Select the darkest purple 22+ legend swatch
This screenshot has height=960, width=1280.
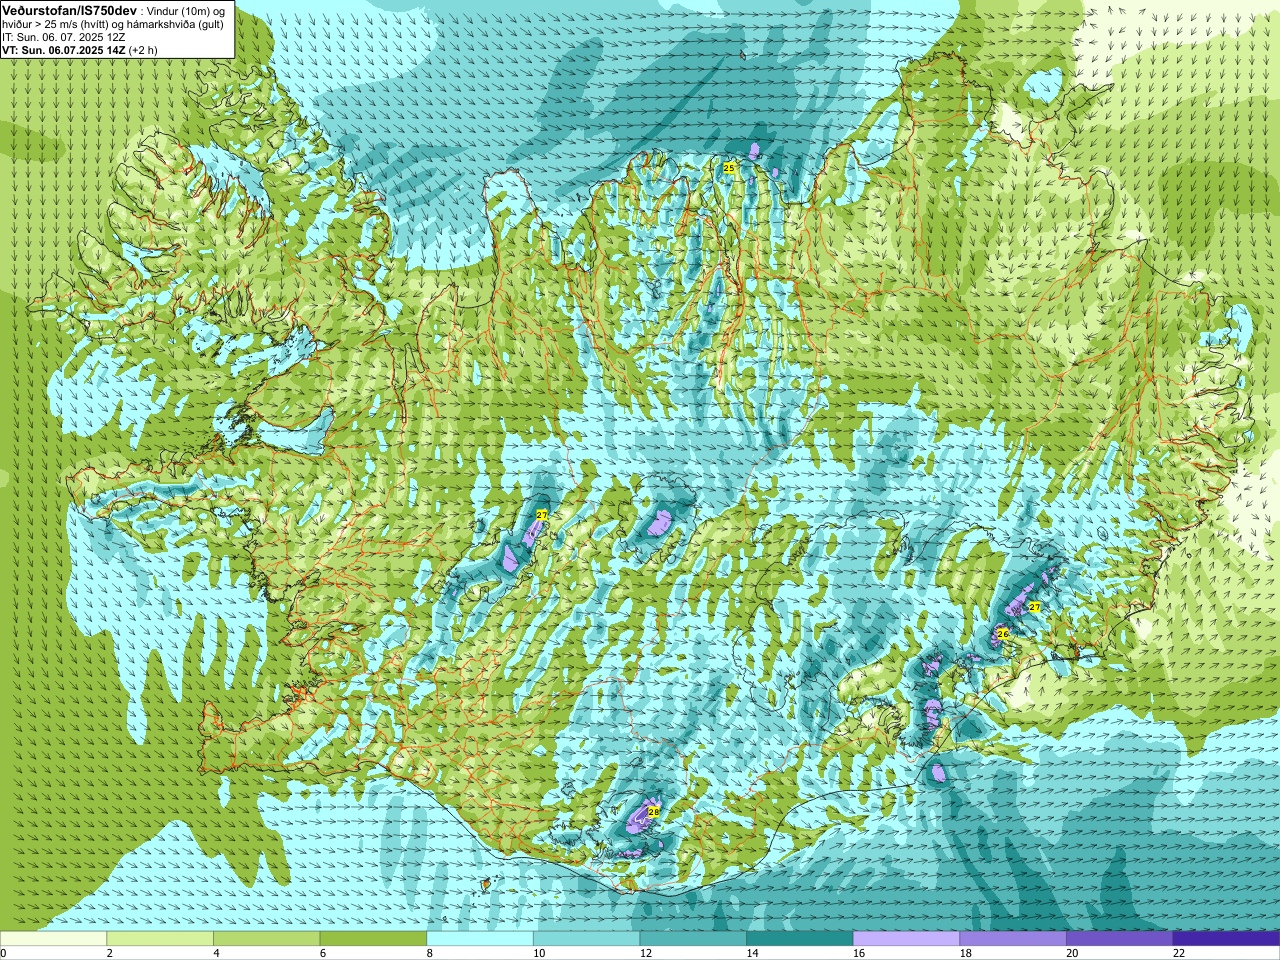point(1226,939)
